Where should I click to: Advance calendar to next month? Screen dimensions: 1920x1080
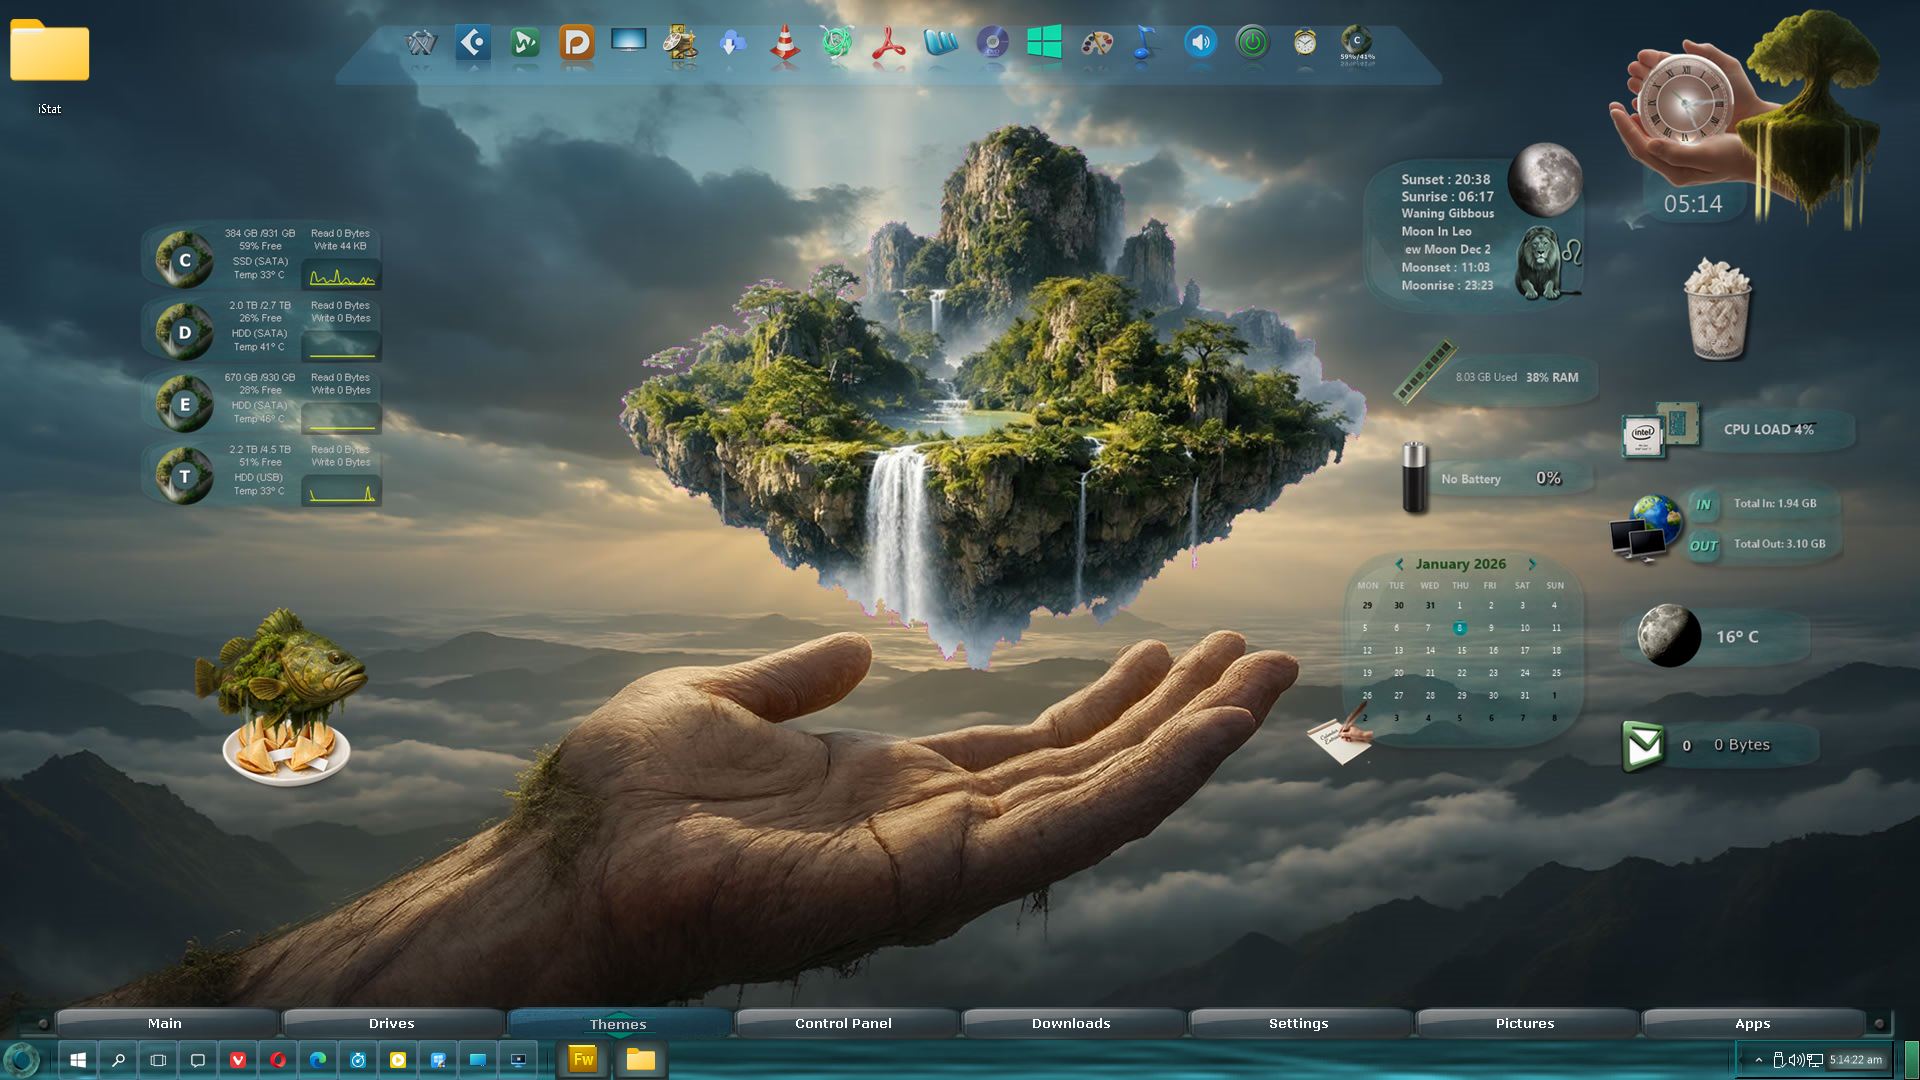pos(1531,564)
